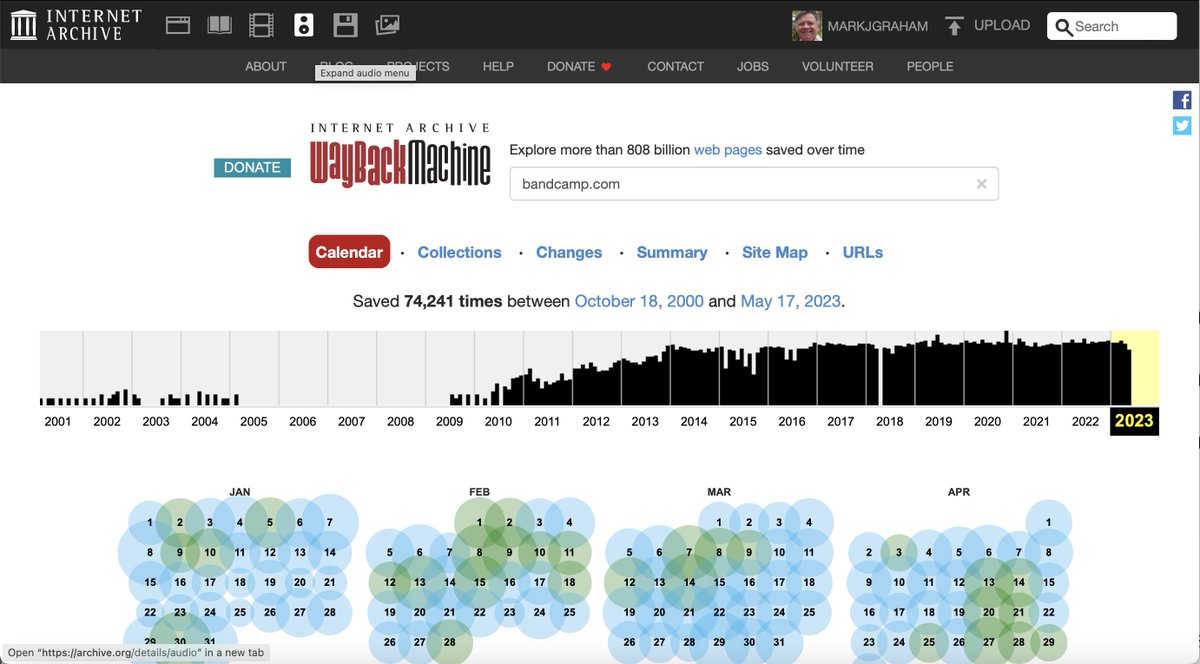Open the ABOUT nav item
This screenshot has height=664, width=1200.
266,66
